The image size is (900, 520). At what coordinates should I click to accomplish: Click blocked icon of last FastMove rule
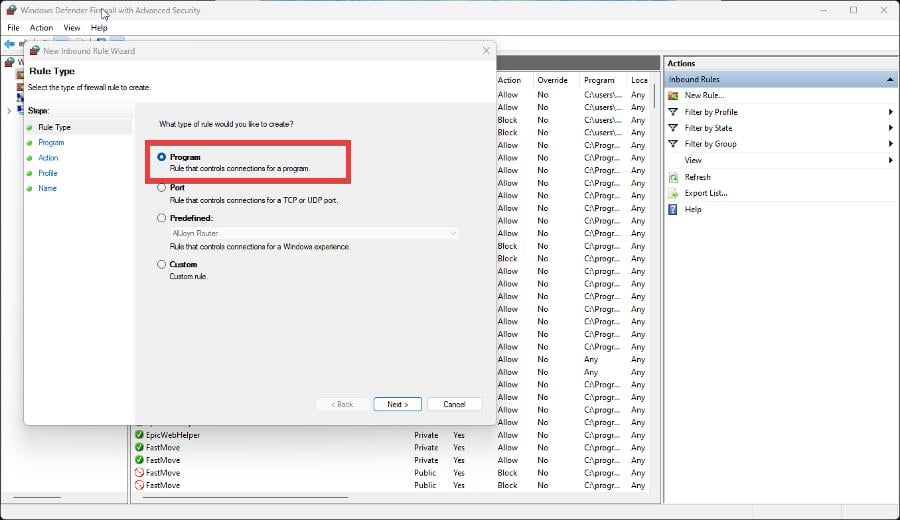[x=139, y=485]
